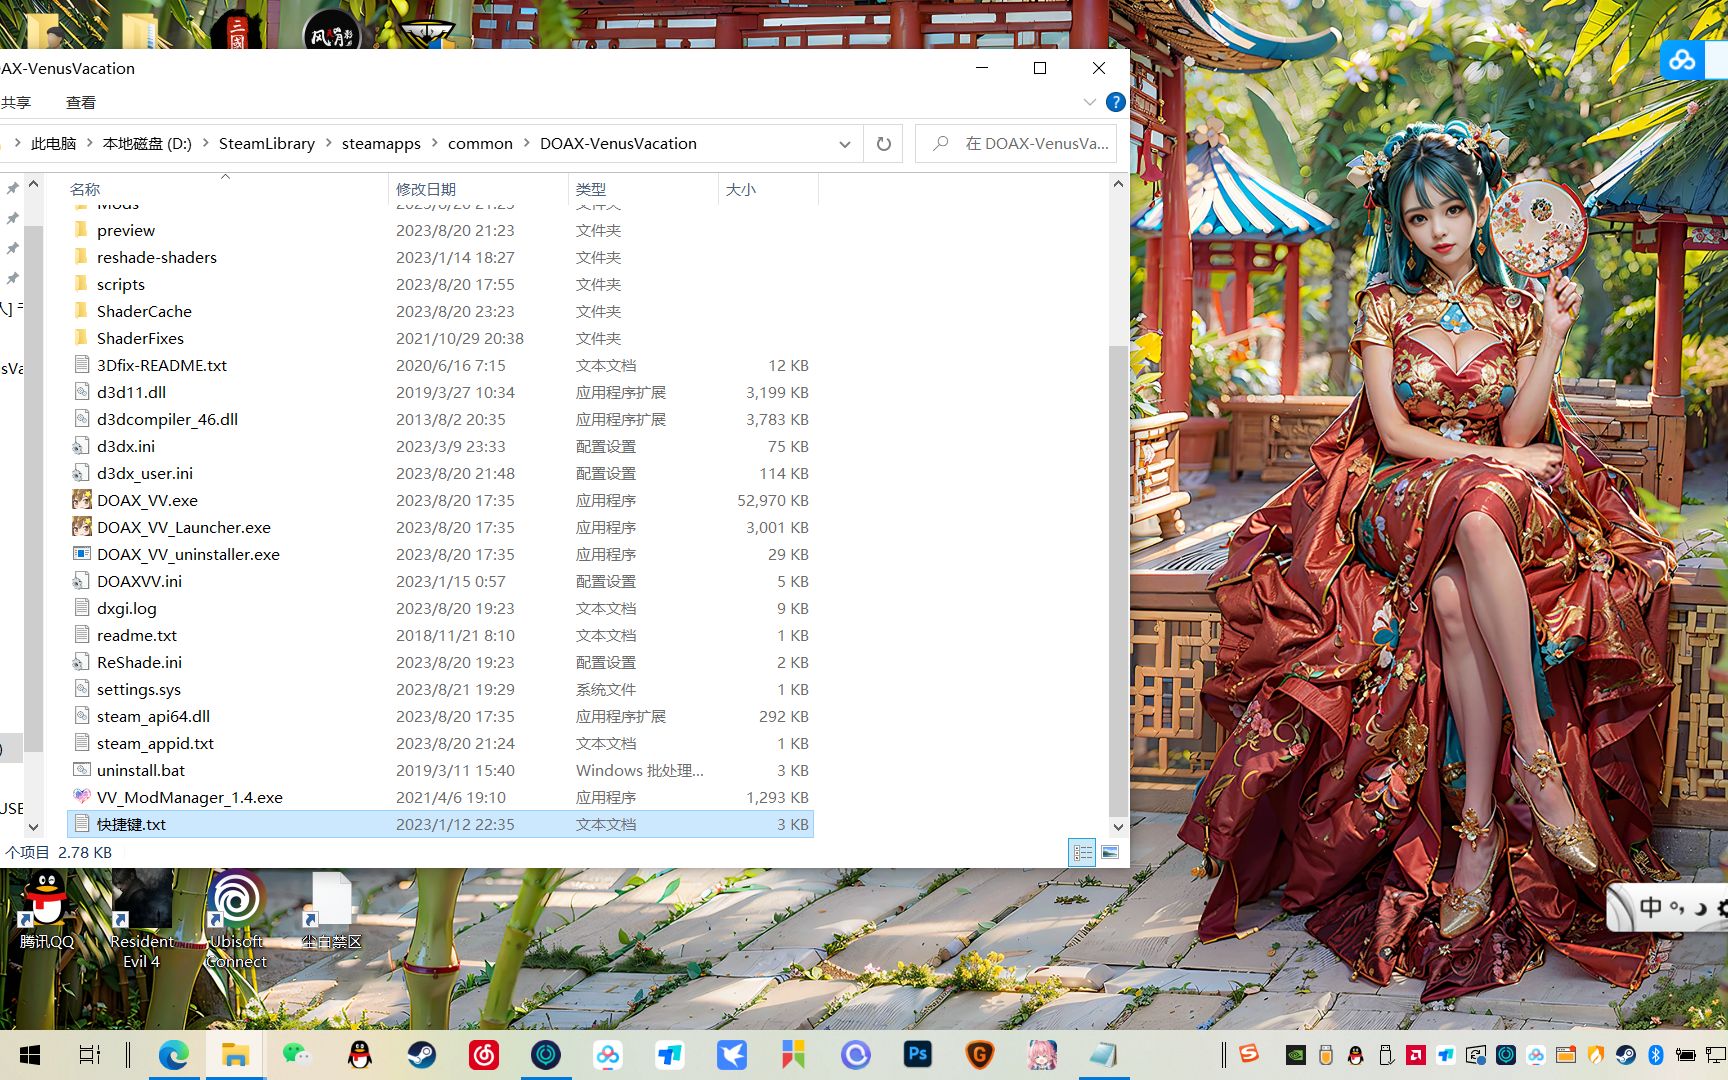
Task: Click navigation pane scroll down arrow
Action: [x=33, y=827]
